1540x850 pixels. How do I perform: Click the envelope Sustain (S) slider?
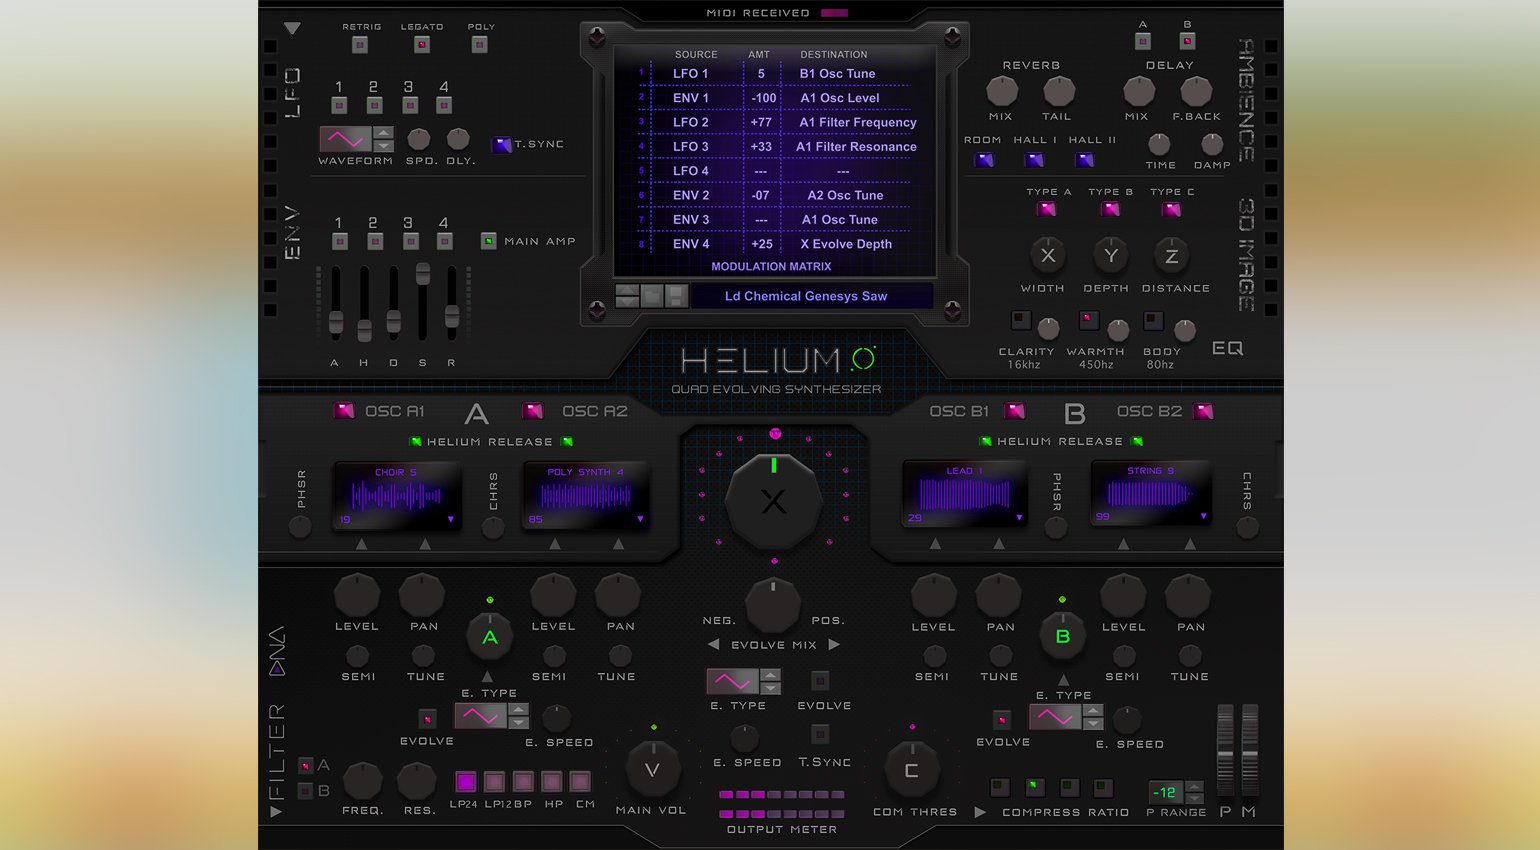coord(423,274)
